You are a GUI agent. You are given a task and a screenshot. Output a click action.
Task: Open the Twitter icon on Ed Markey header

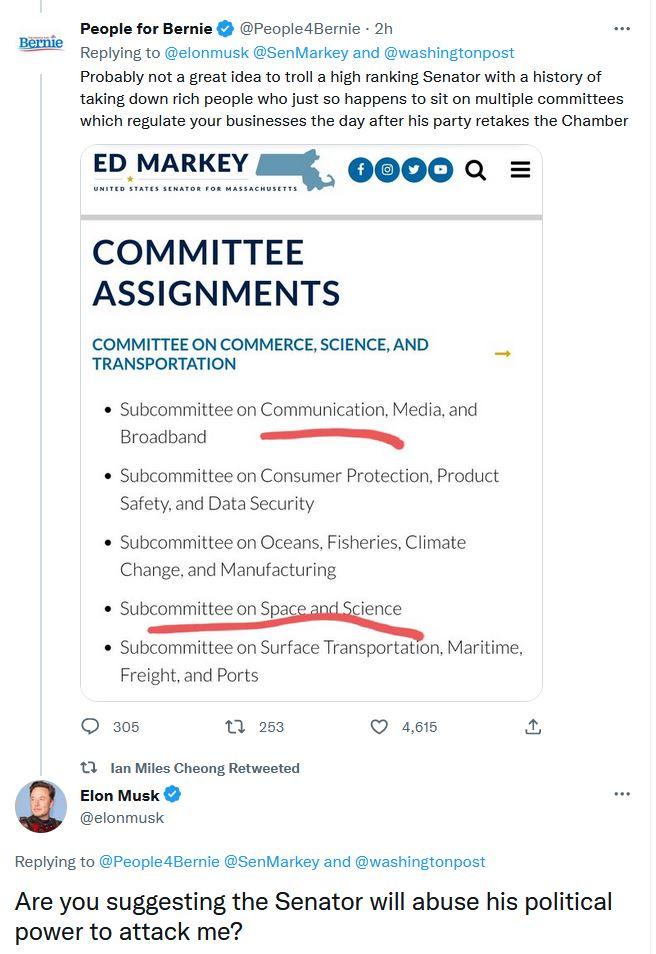[414, 170]
